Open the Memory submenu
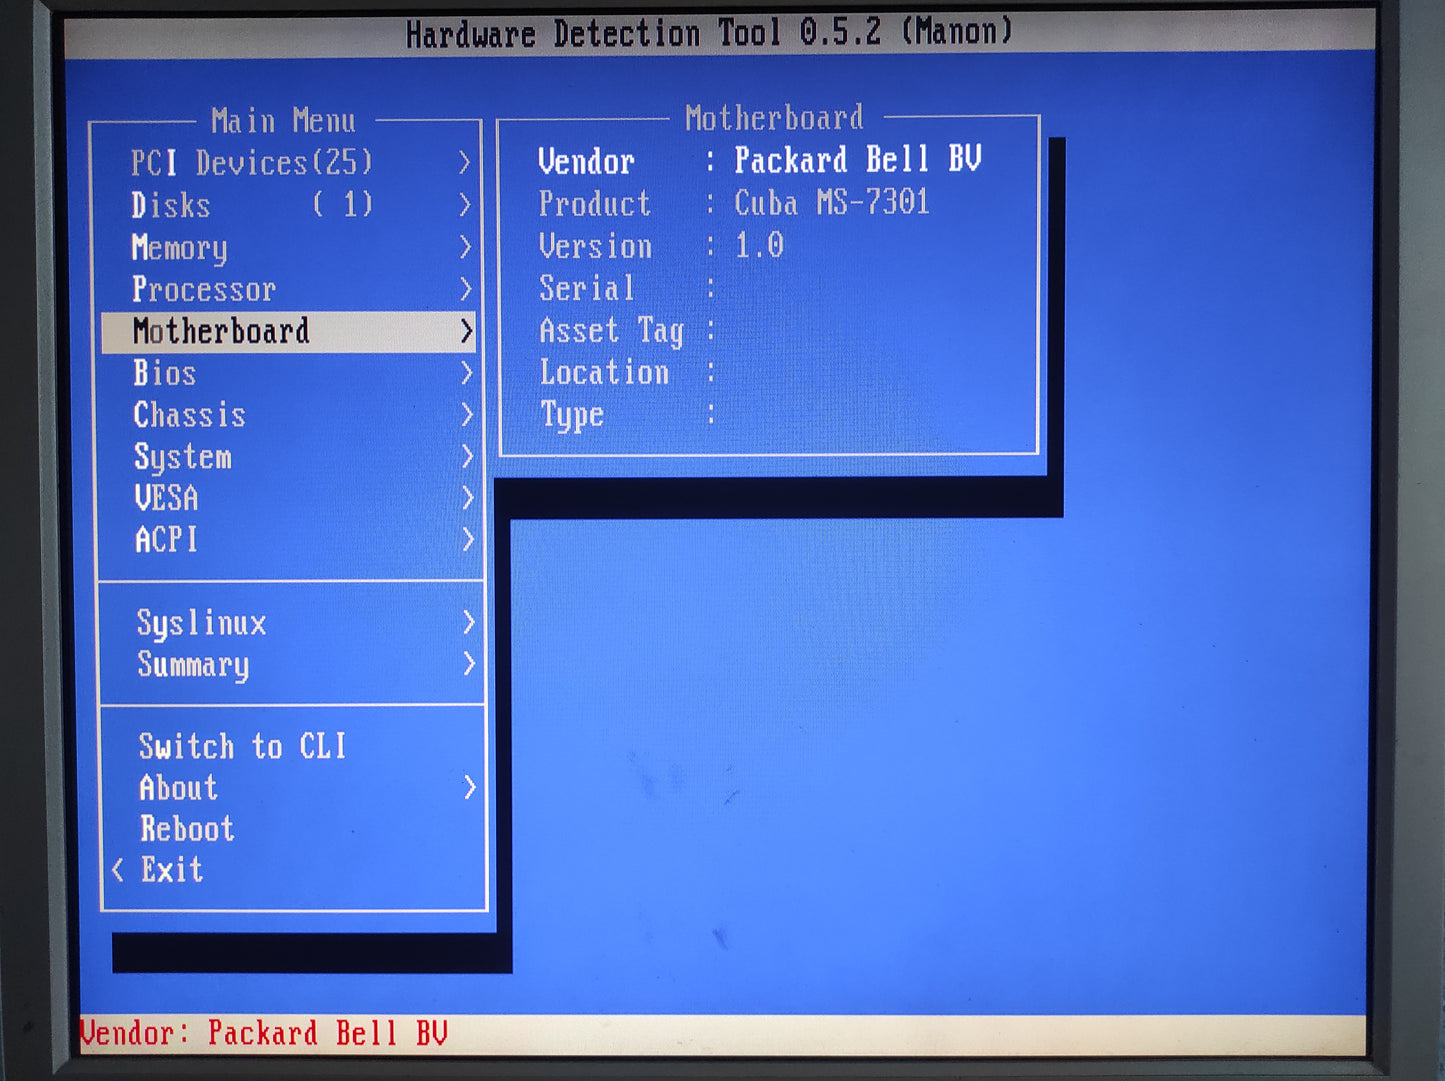 click(180, 248)
